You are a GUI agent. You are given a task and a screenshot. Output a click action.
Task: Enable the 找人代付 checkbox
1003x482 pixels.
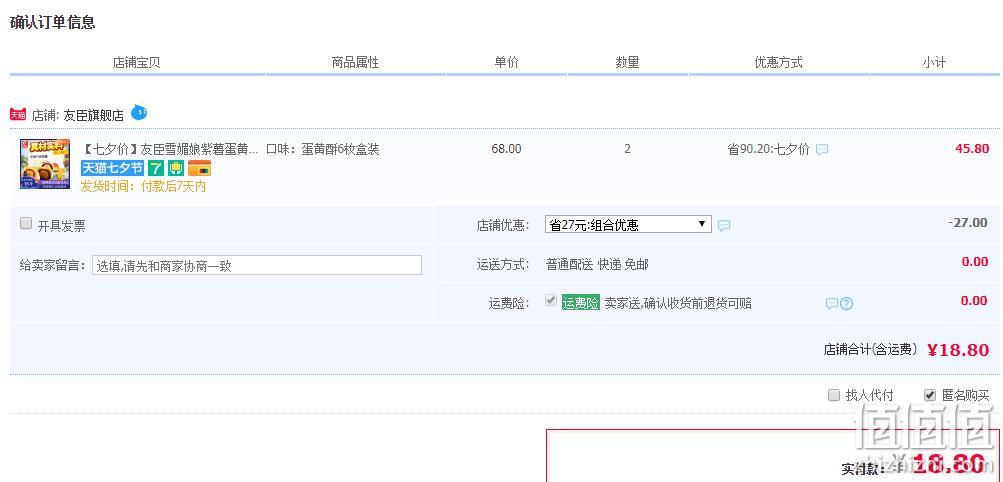click(x=833, y=395)
